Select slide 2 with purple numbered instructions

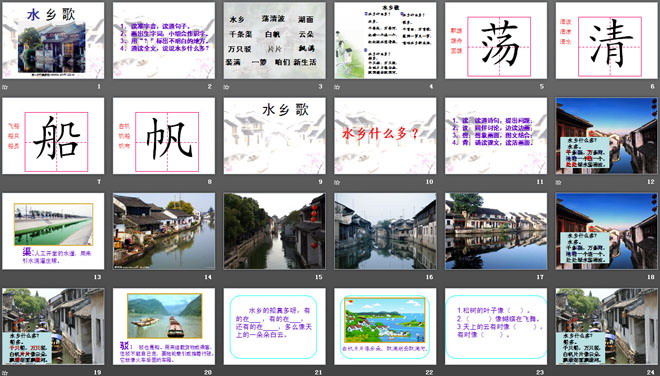[x=164, y=40]
